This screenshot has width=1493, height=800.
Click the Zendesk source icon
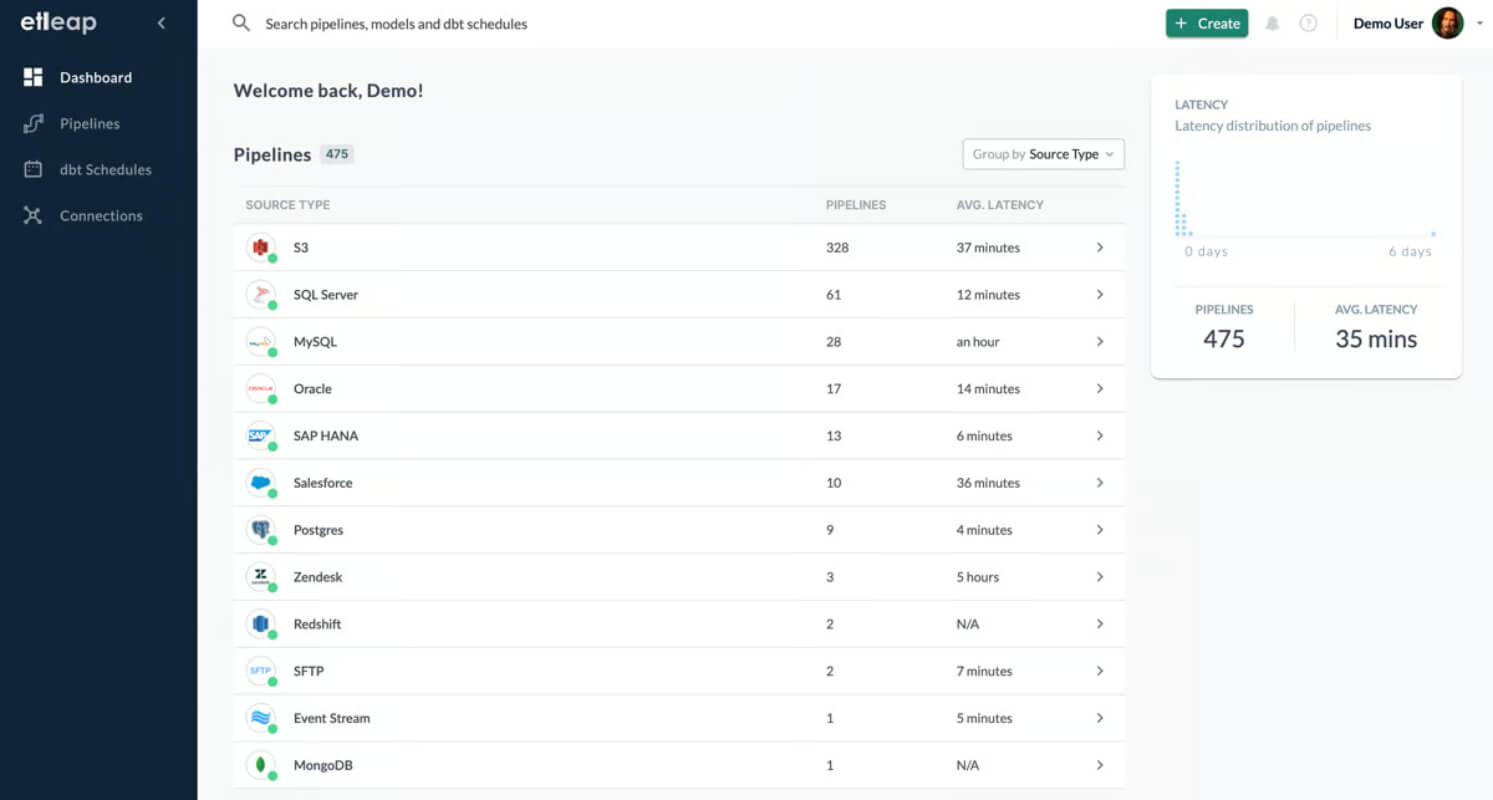click(x=261, y=576)
